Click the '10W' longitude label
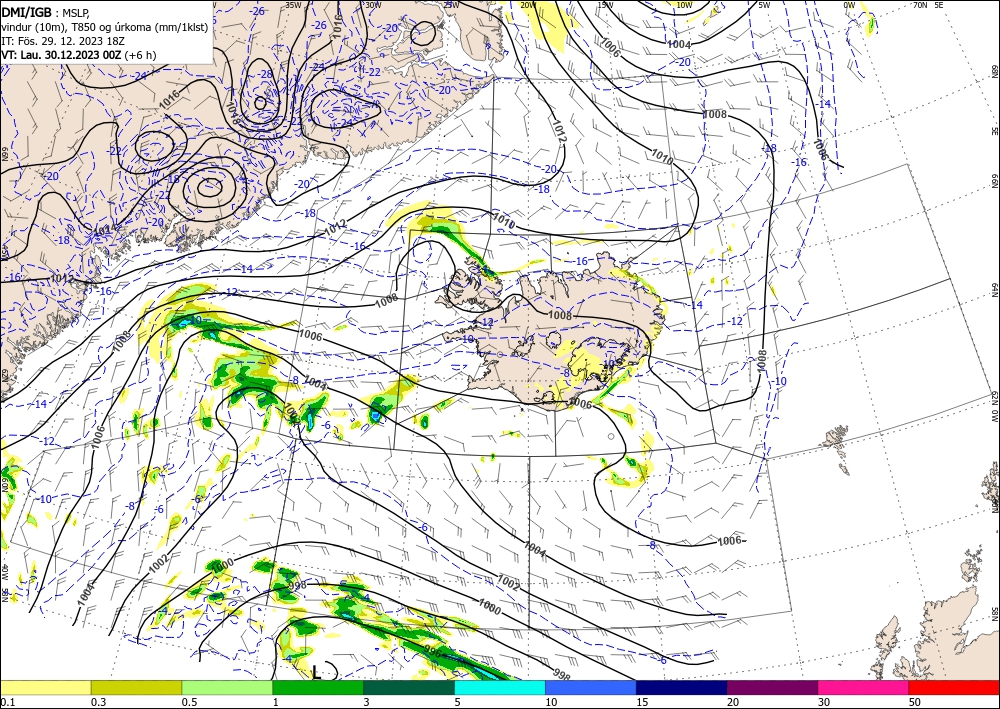 point(684,5)
